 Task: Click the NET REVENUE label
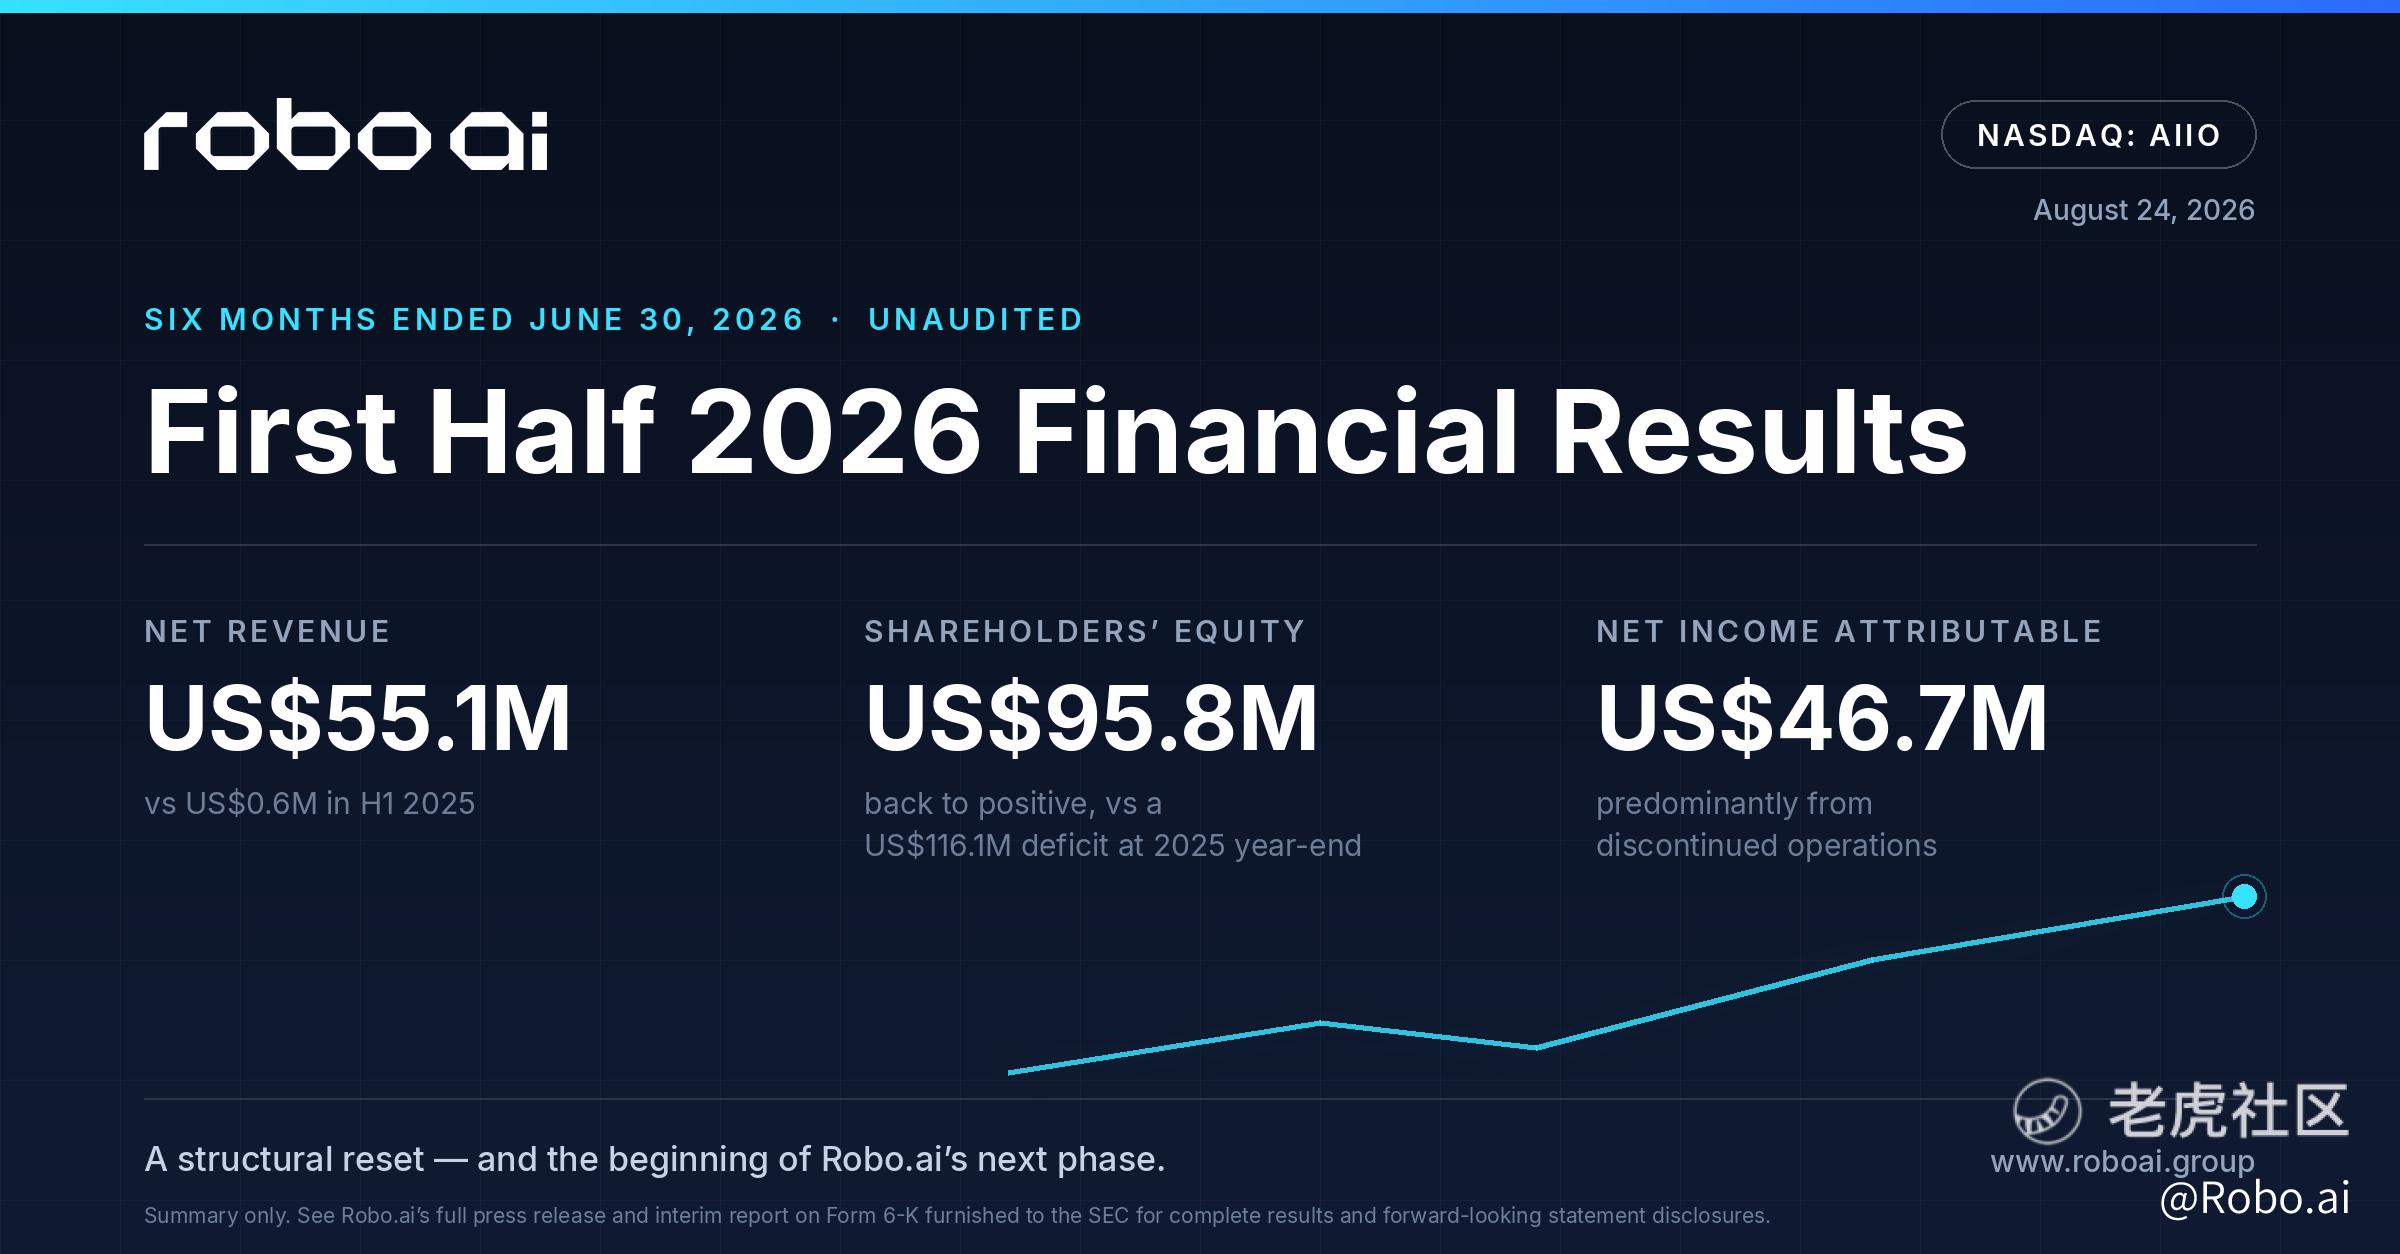pos(267,631)
